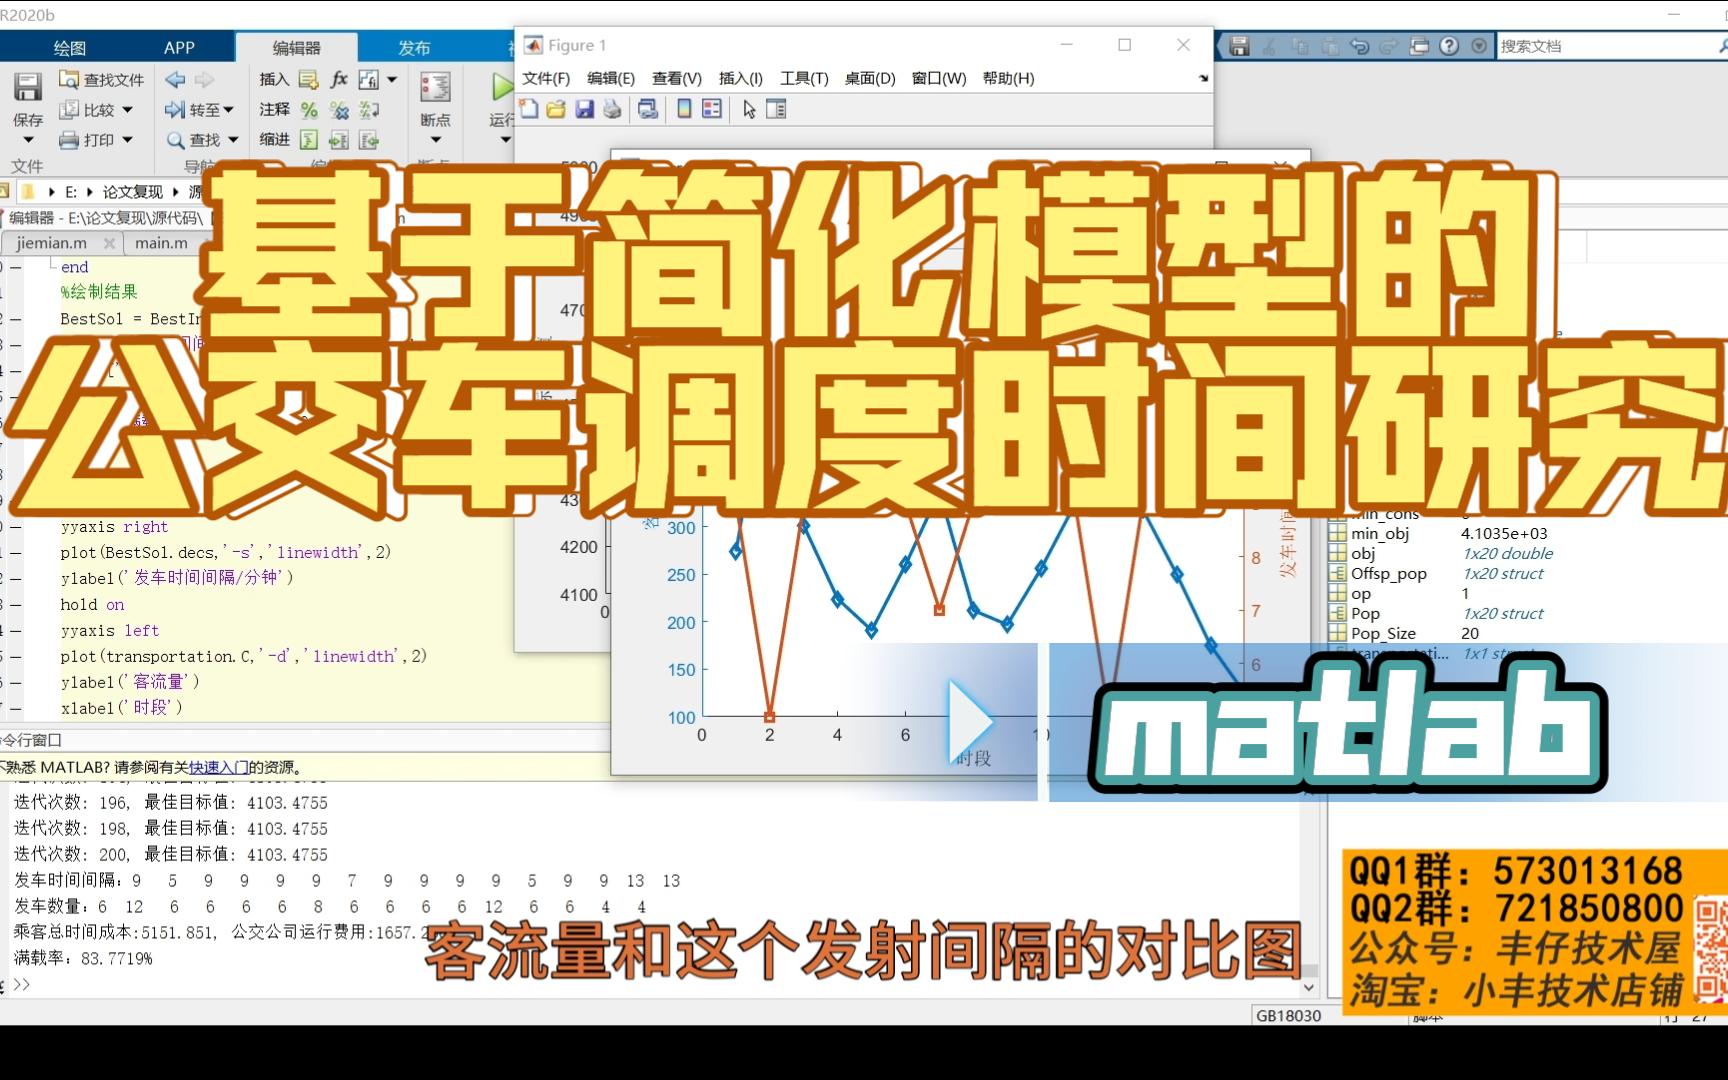Open 帮助(H) menu in Figure 1
Screen dimensions: 1728x1080
pos(1009,78)
